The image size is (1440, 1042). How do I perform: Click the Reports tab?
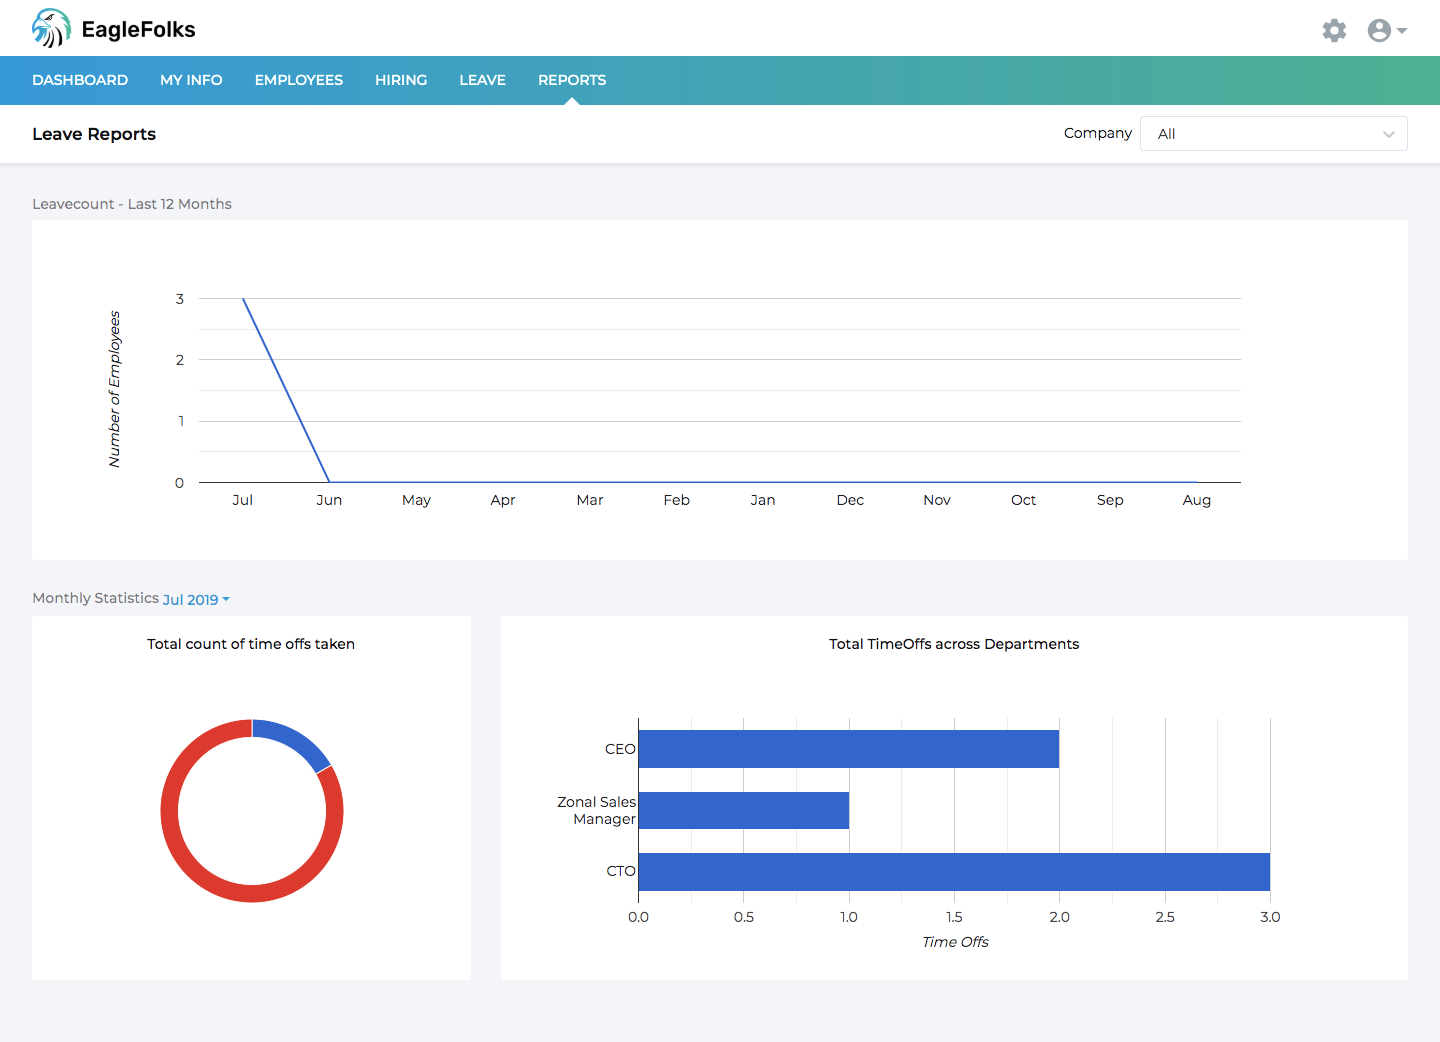572,80
